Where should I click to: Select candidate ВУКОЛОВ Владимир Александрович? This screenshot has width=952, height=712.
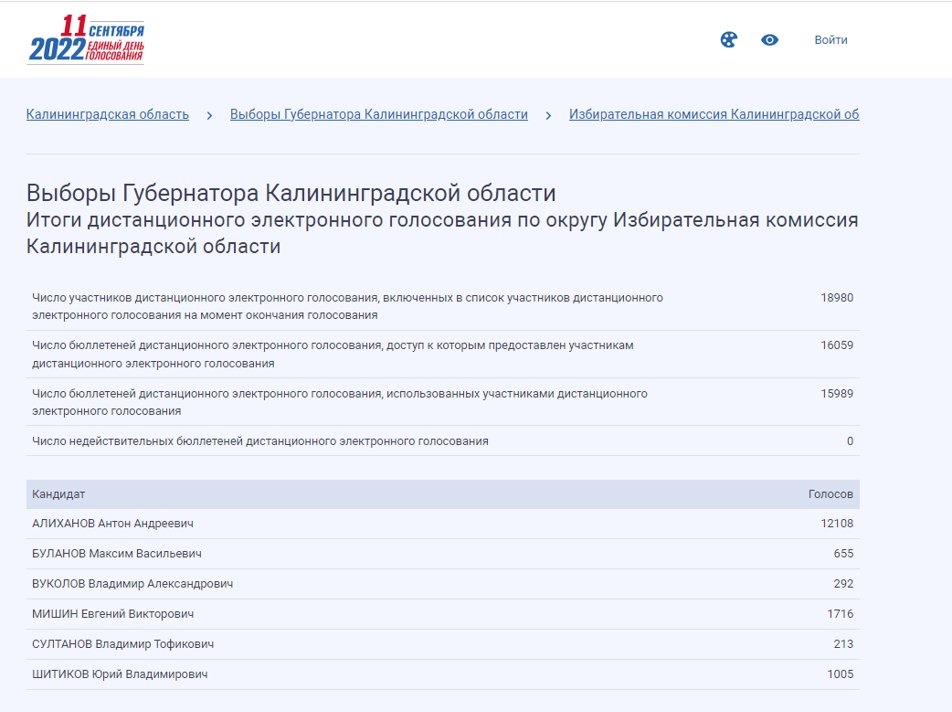tap(132, 584)
